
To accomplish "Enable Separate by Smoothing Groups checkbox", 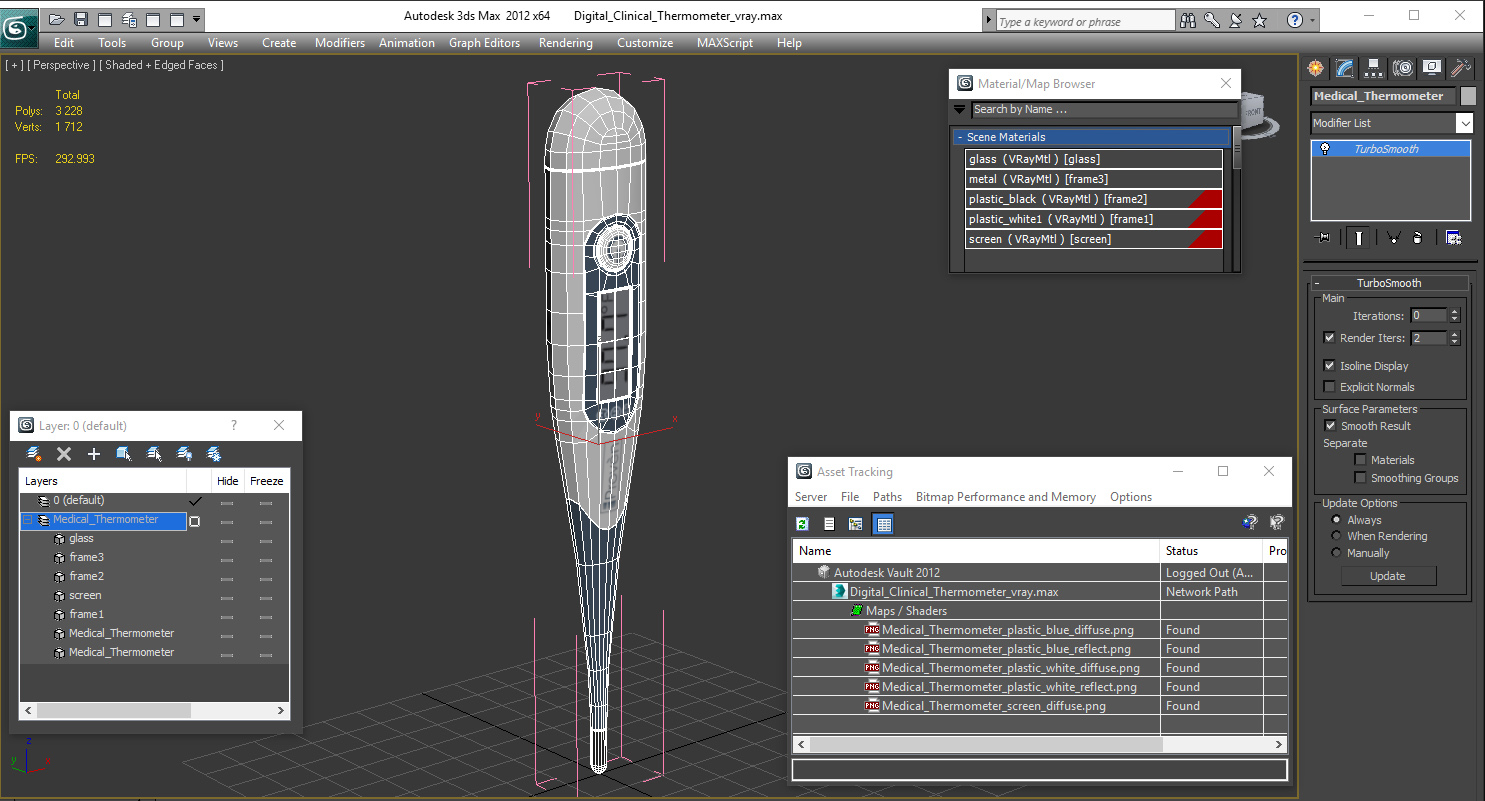I will [x=1360, y=478].
